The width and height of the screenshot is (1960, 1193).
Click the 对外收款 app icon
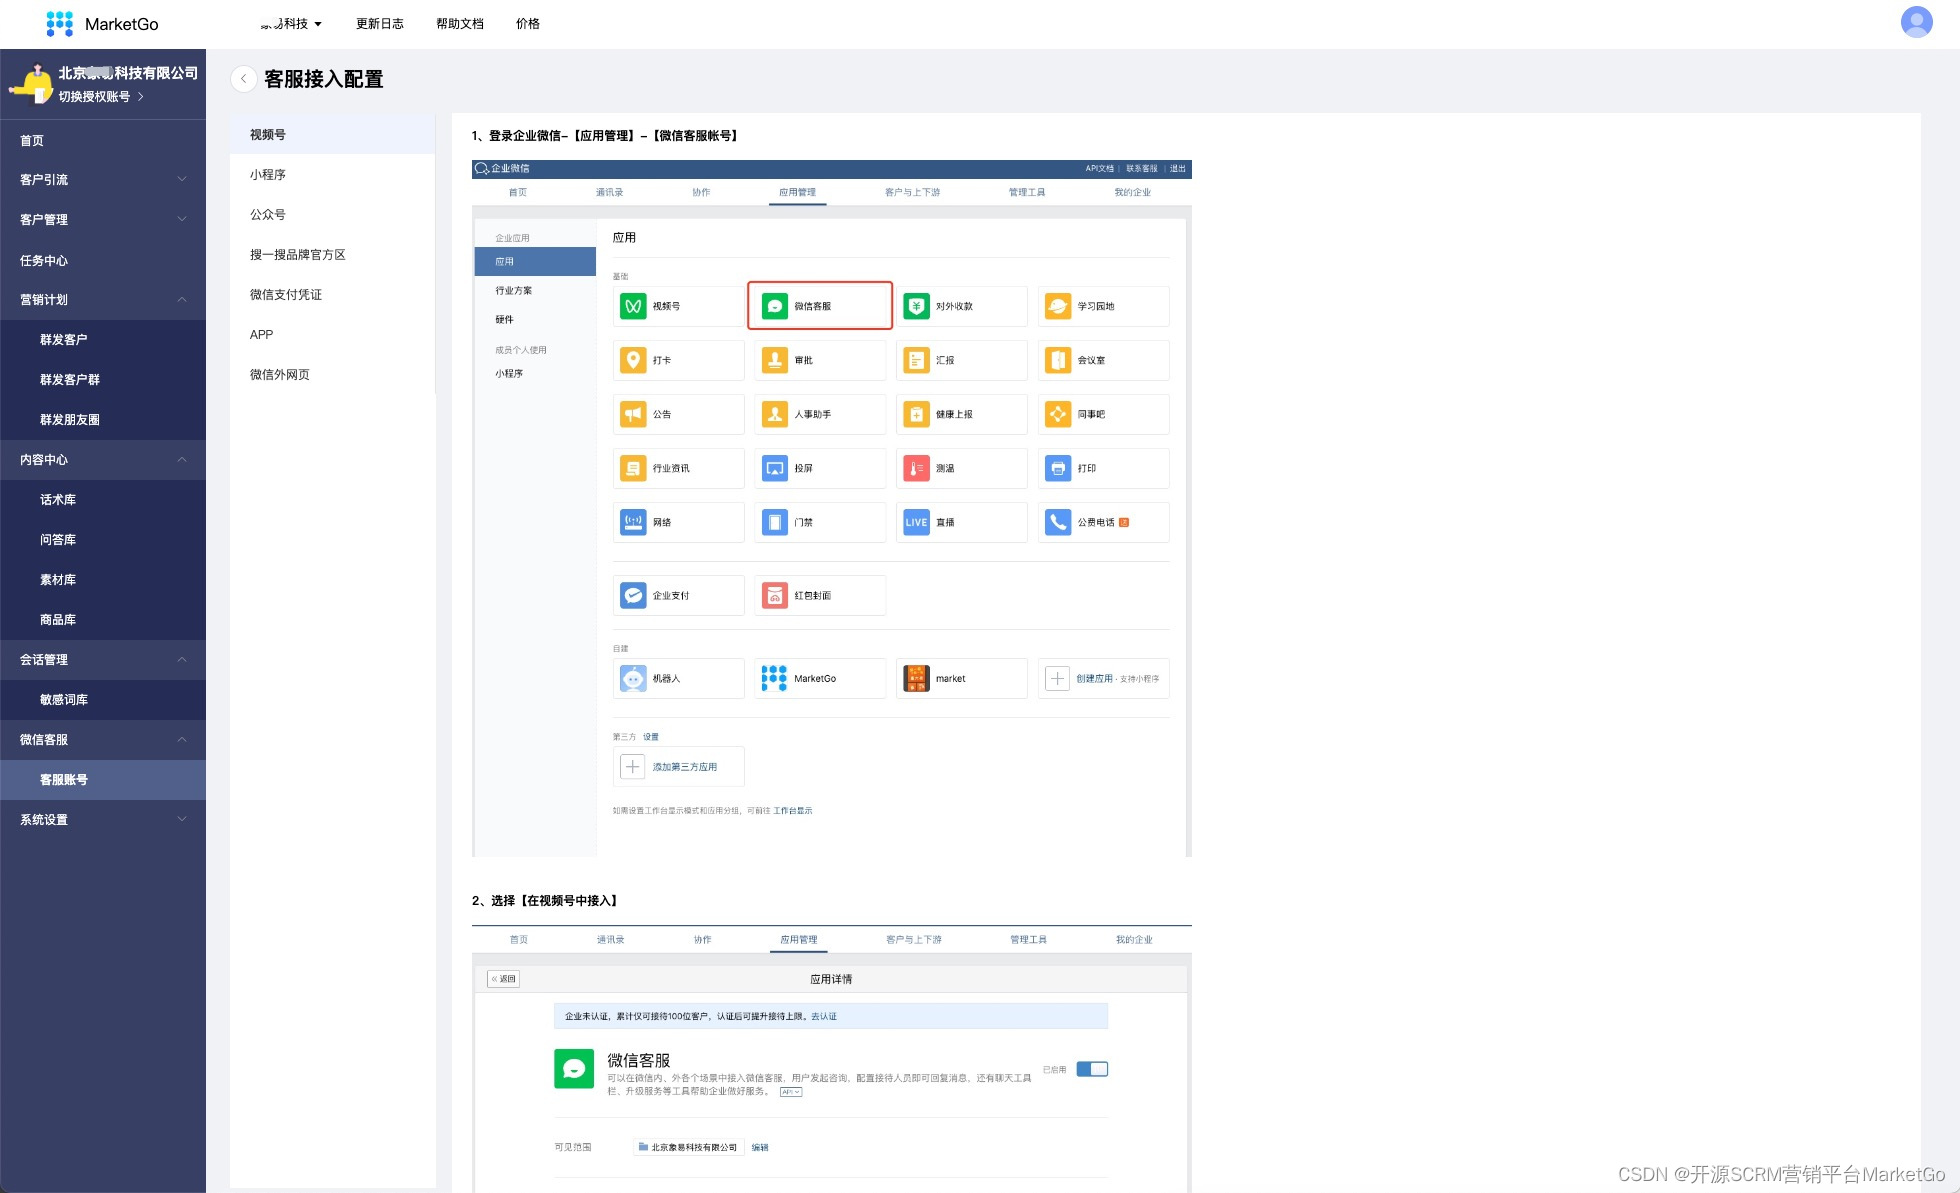916,306
